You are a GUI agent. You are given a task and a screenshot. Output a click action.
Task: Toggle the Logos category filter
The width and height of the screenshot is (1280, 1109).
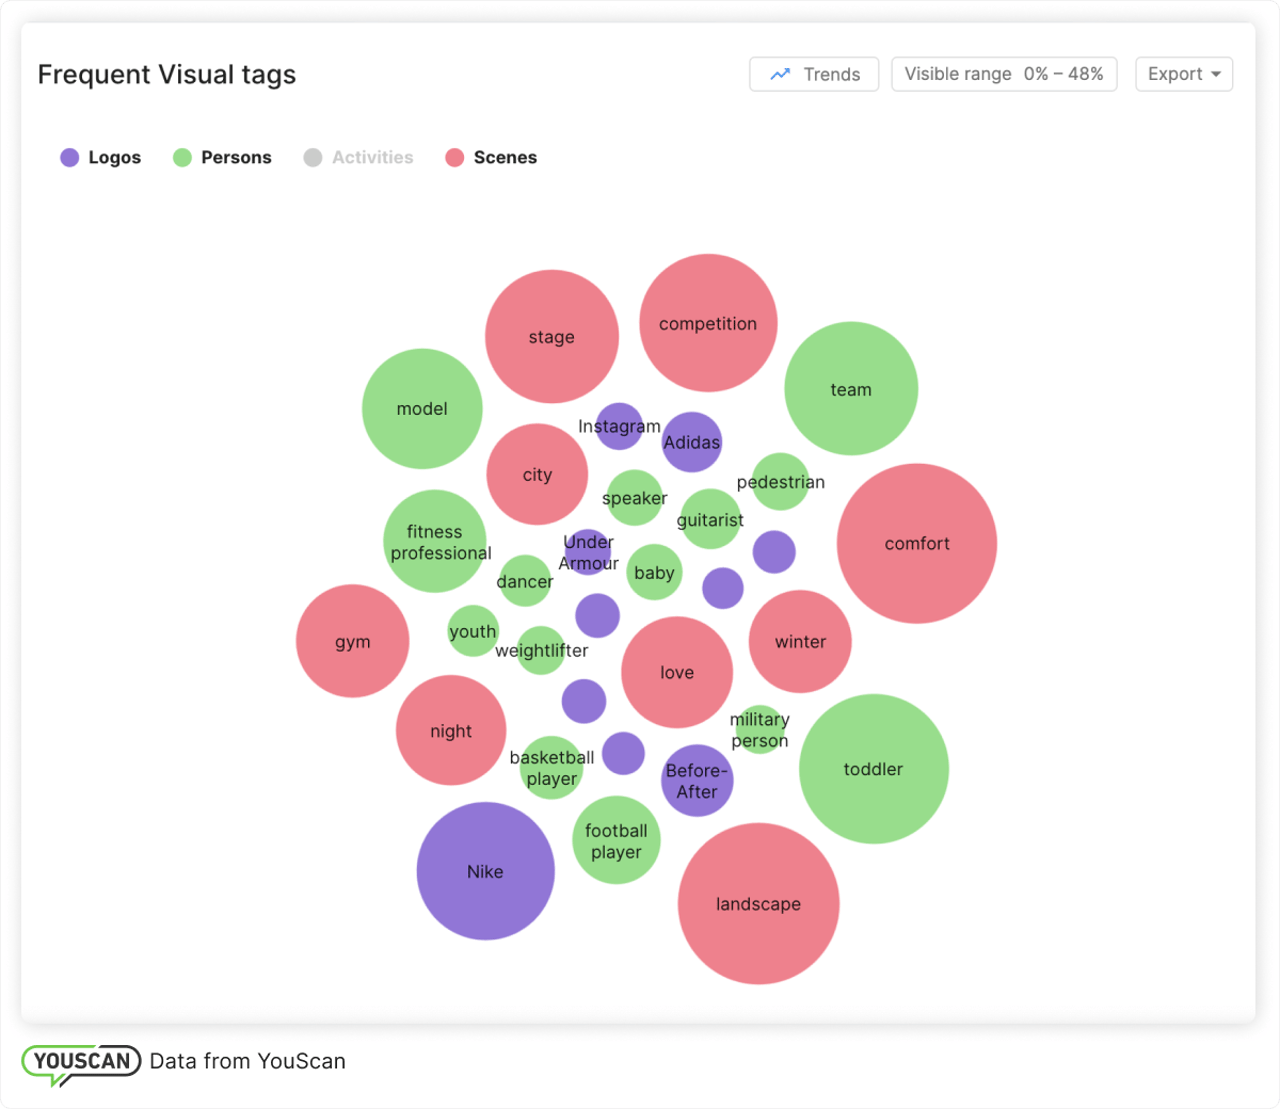pos(100,157)
